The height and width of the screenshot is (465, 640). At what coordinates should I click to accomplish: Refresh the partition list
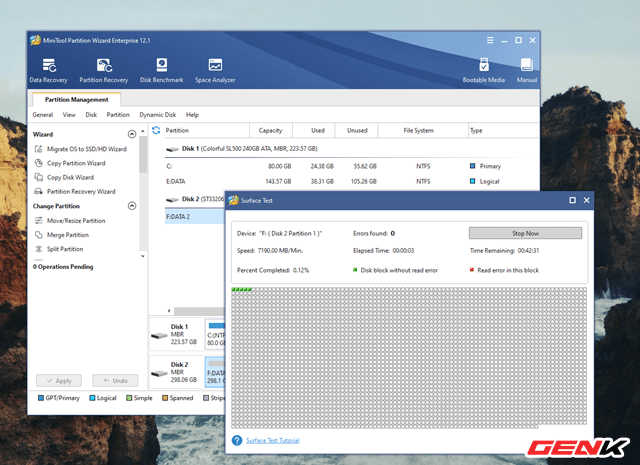[x=156, y=130]
